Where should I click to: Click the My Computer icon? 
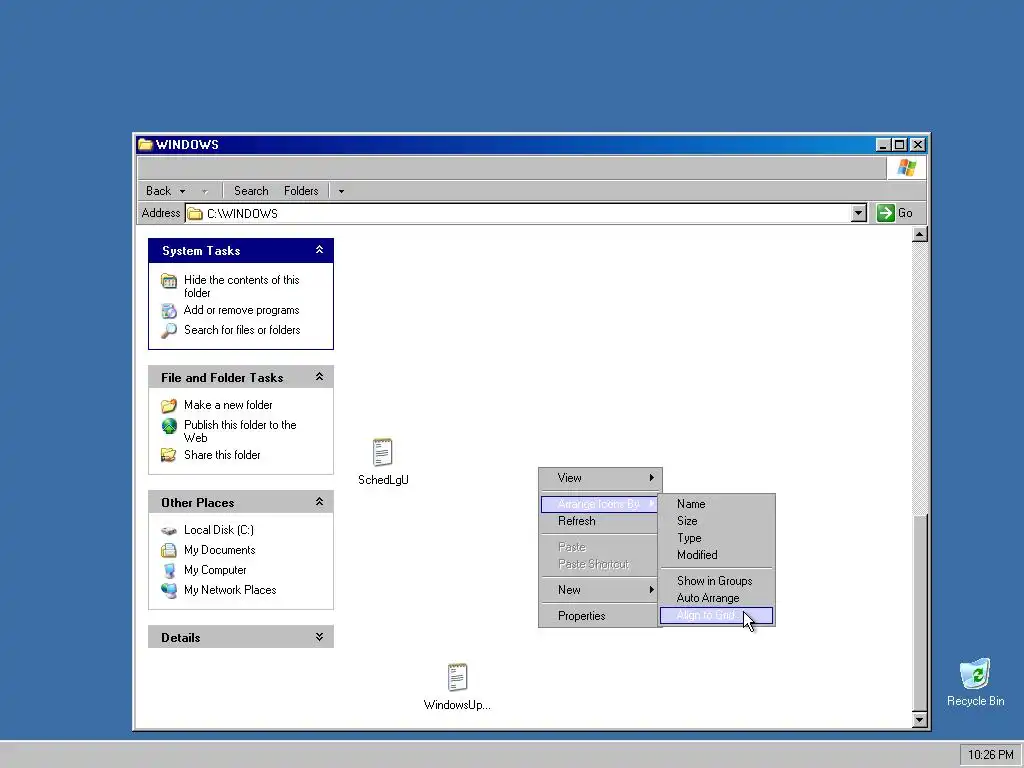point(168,570)
